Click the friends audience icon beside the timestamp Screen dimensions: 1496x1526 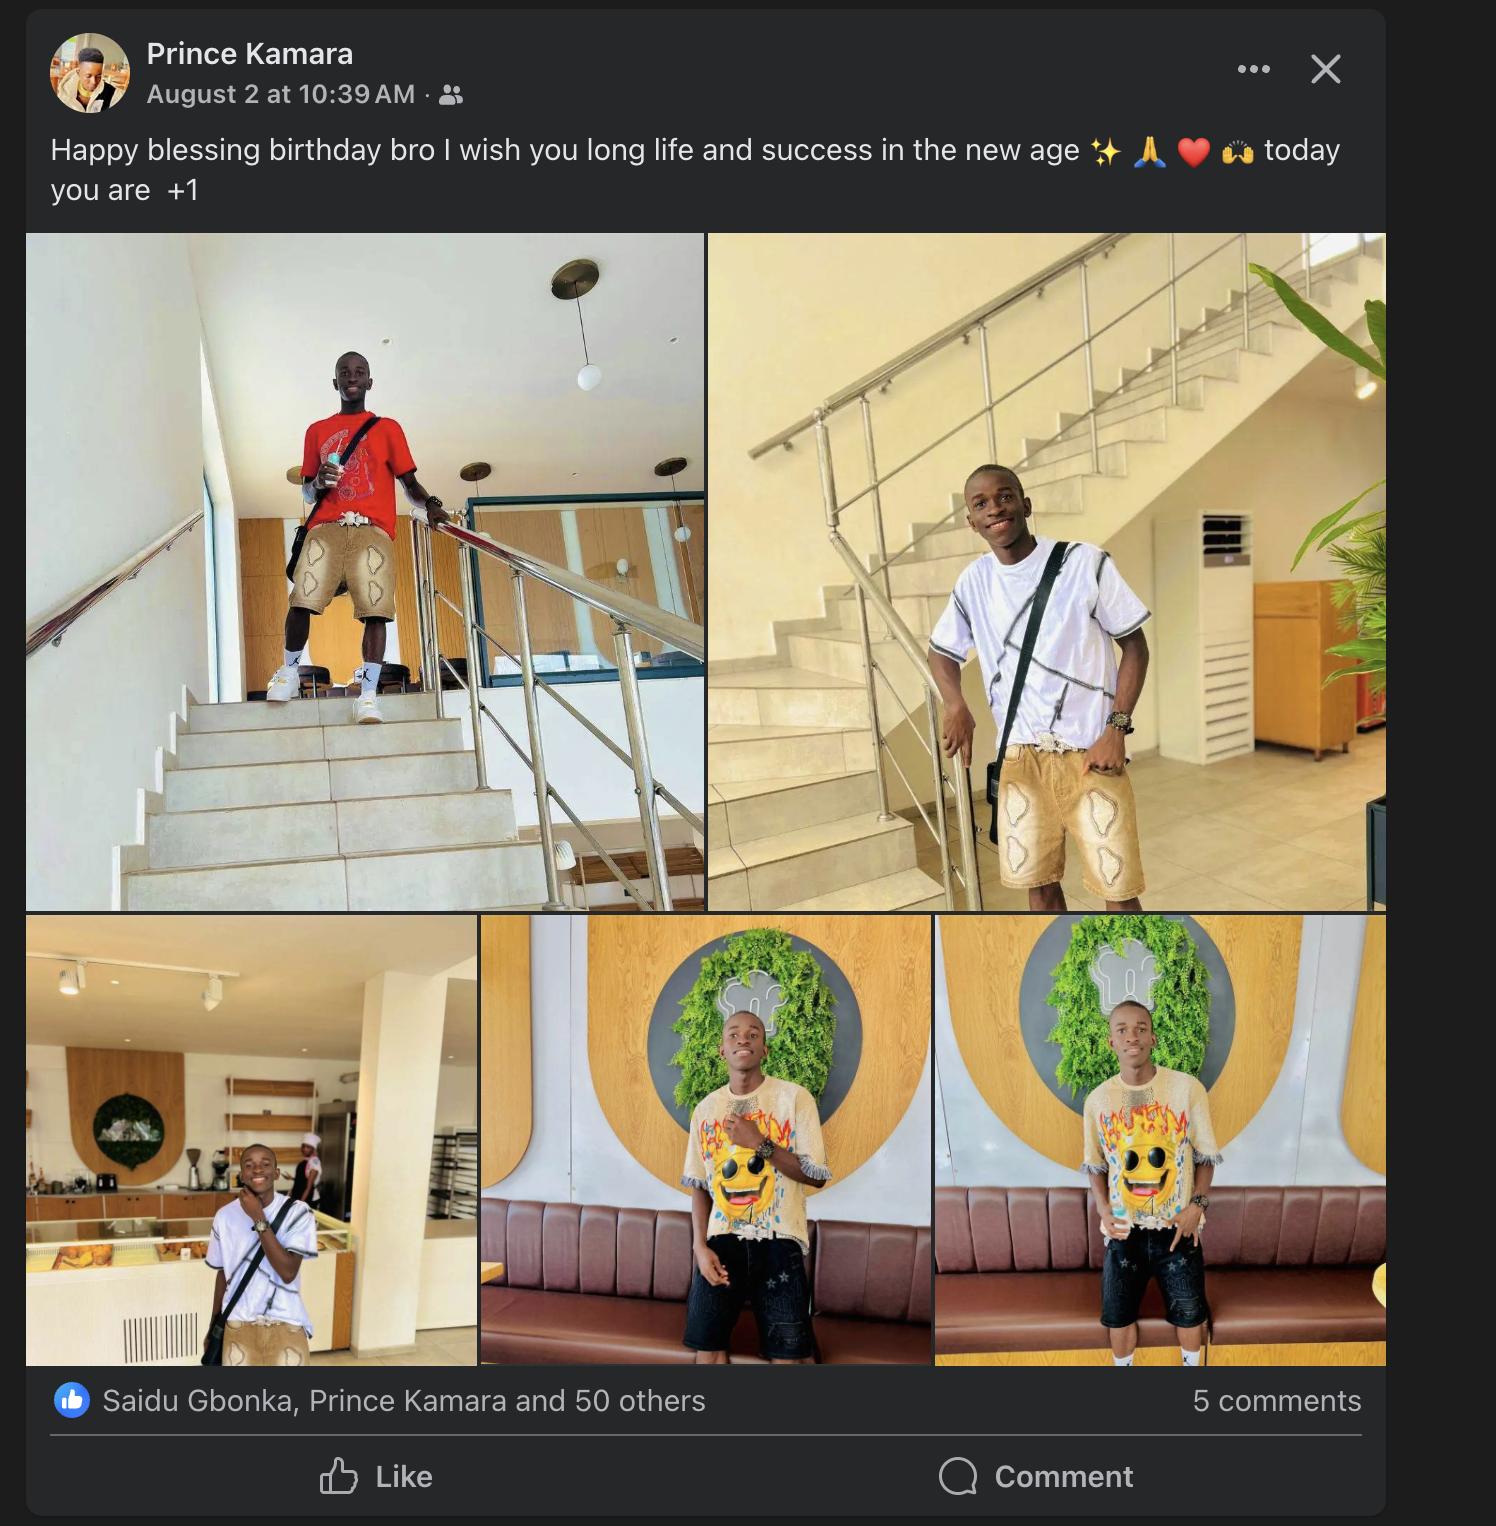(451, 95)
